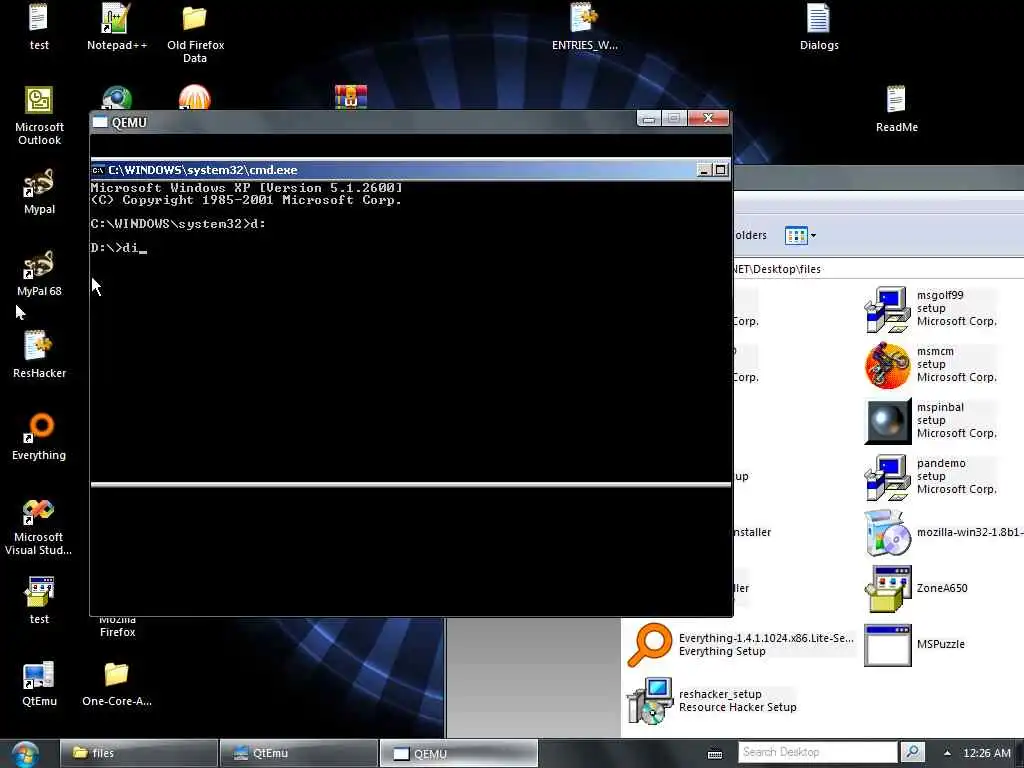Click the QEMU window title bar
Viewport: 1024px width, 768px height.
pos(362,122)
